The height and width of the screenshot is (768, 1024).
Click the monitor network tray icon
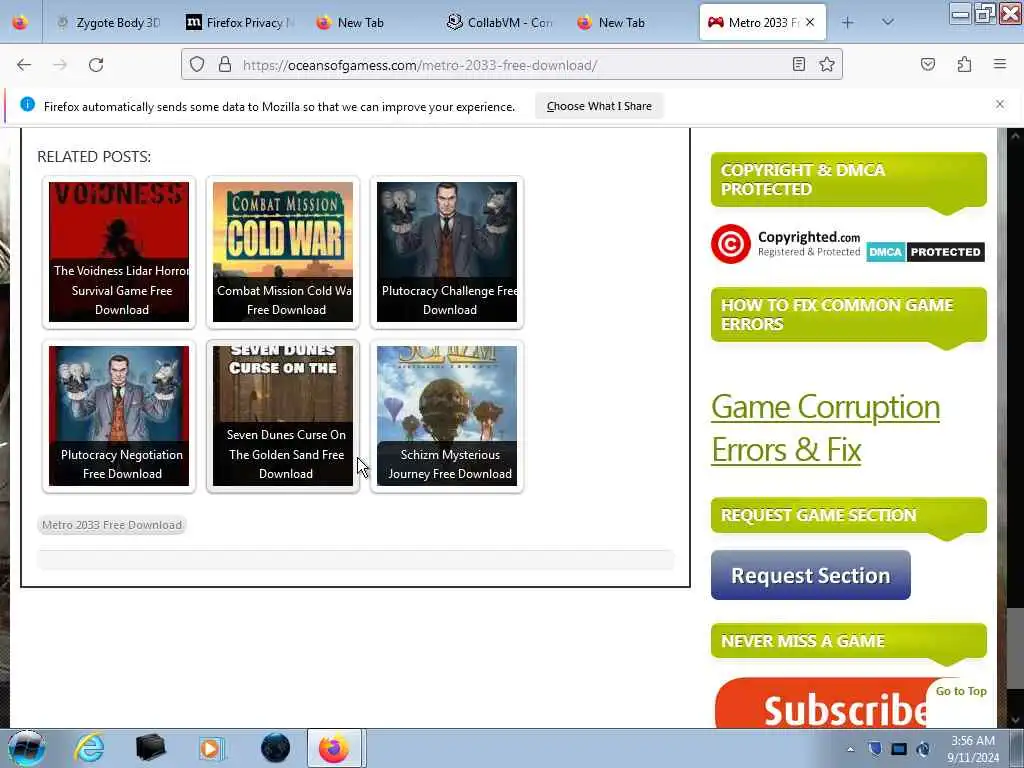899,749
